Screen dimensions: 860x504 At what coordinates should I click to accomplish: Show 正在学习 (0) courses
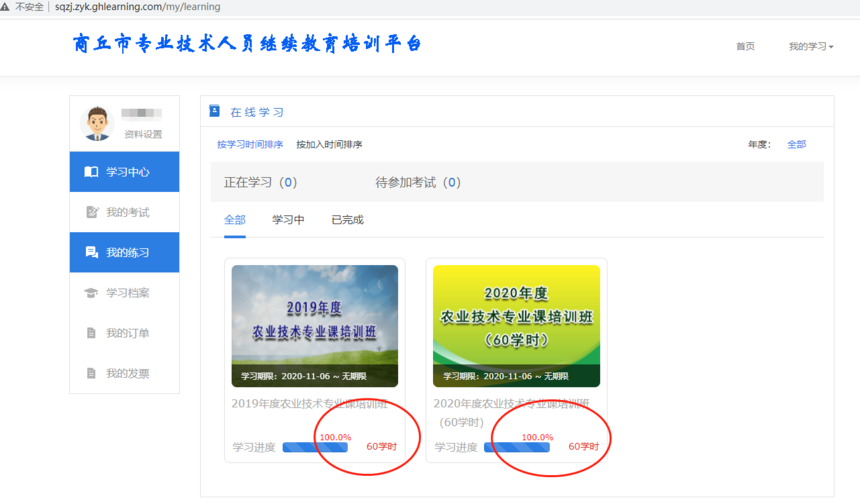pyautogui.click(x=261, y=182)
